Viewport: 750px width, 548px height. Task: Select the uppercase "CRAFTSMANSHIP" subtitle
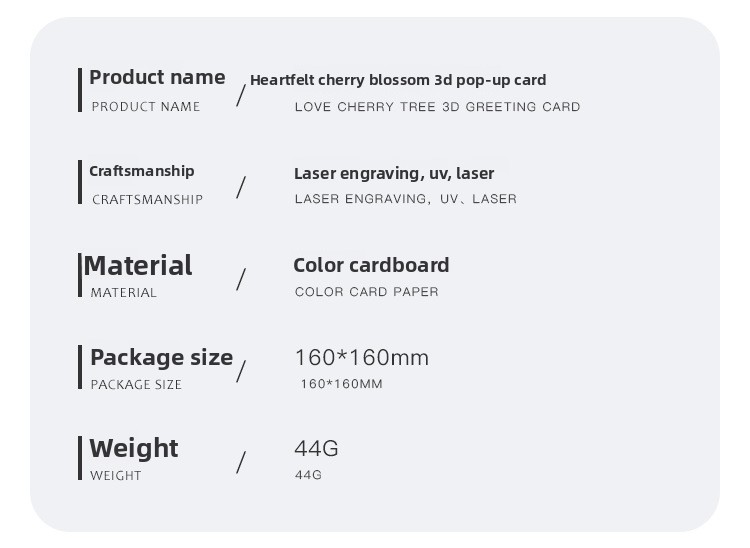(x=147, y=199)
